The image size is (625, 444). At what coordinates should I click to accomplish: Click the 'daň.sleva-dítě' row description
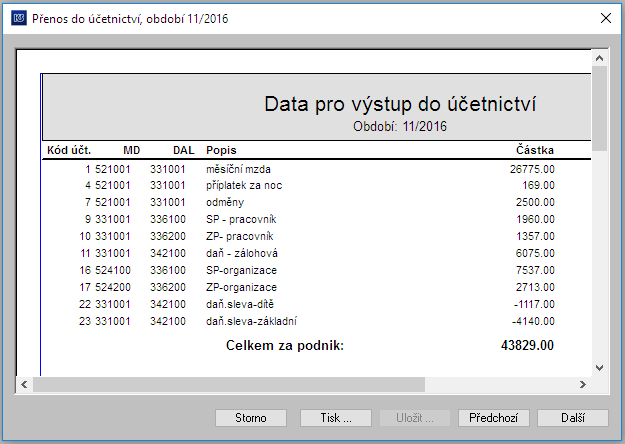[240, 305]
